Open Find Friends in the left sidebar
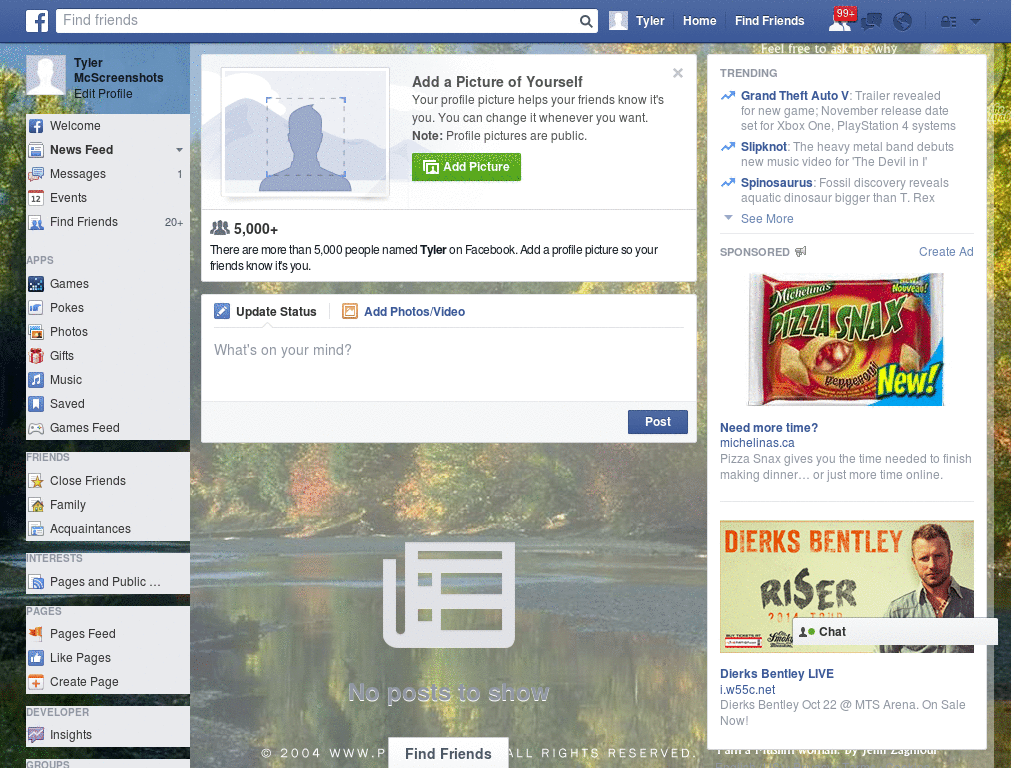Screen dimensions: 1024x768 point(108,221)
